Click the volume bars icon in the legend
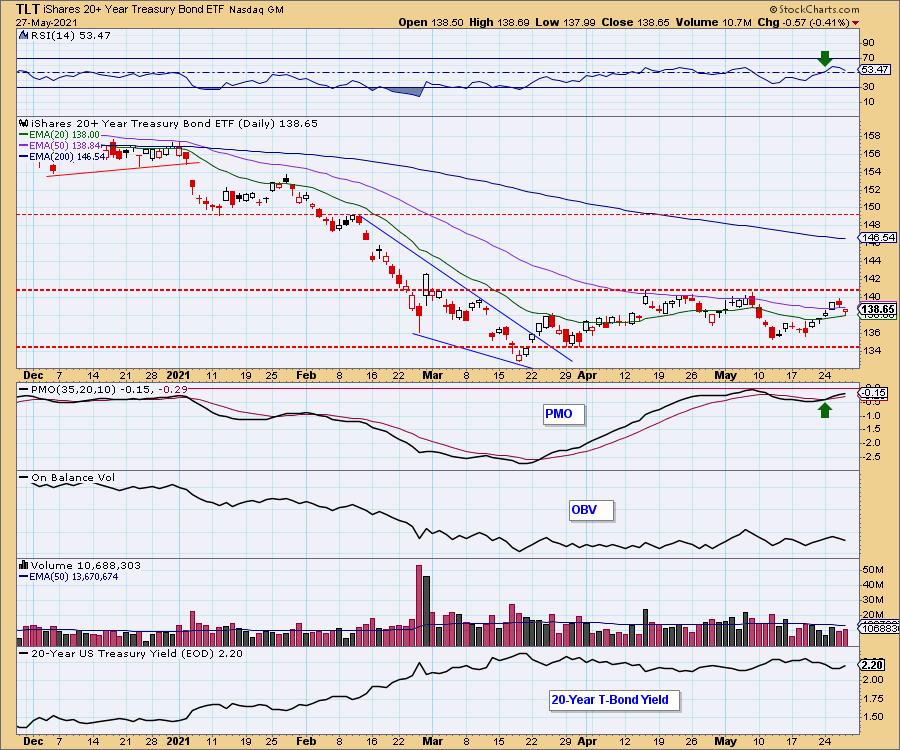Image resolution: width=900 pixels, height=750 pixels. pos(24,565)
